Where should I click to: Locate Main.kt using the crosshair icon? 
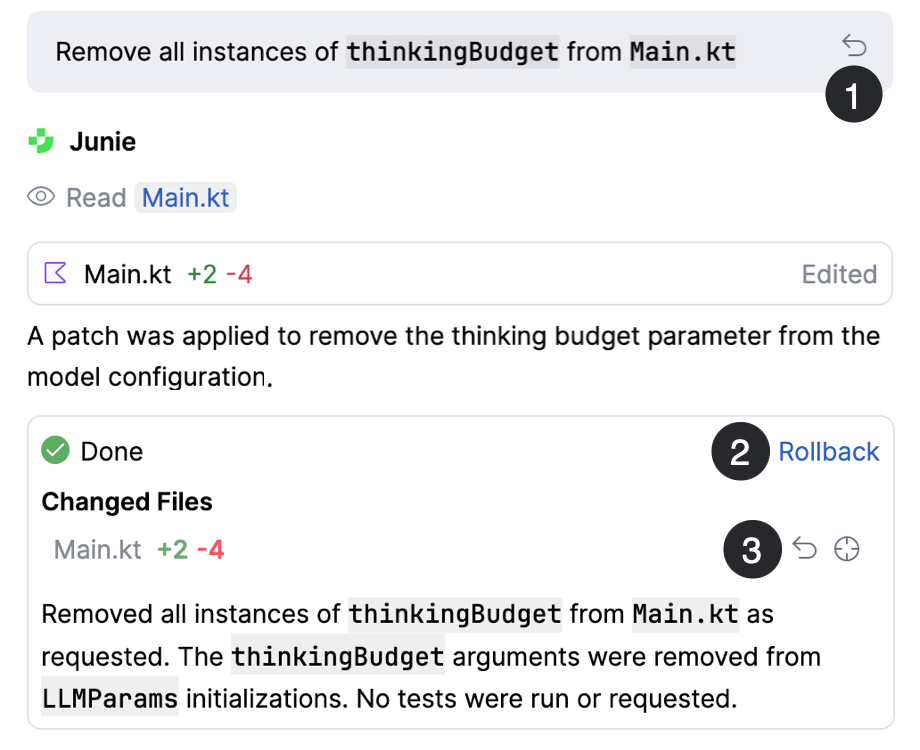(x=847, y=549)
